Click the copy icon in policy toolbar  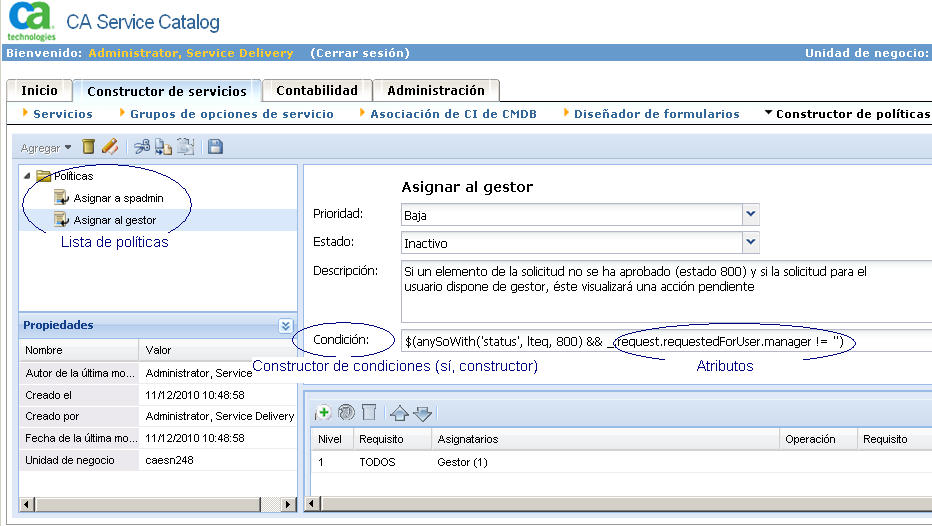click(x=163, y=147)
